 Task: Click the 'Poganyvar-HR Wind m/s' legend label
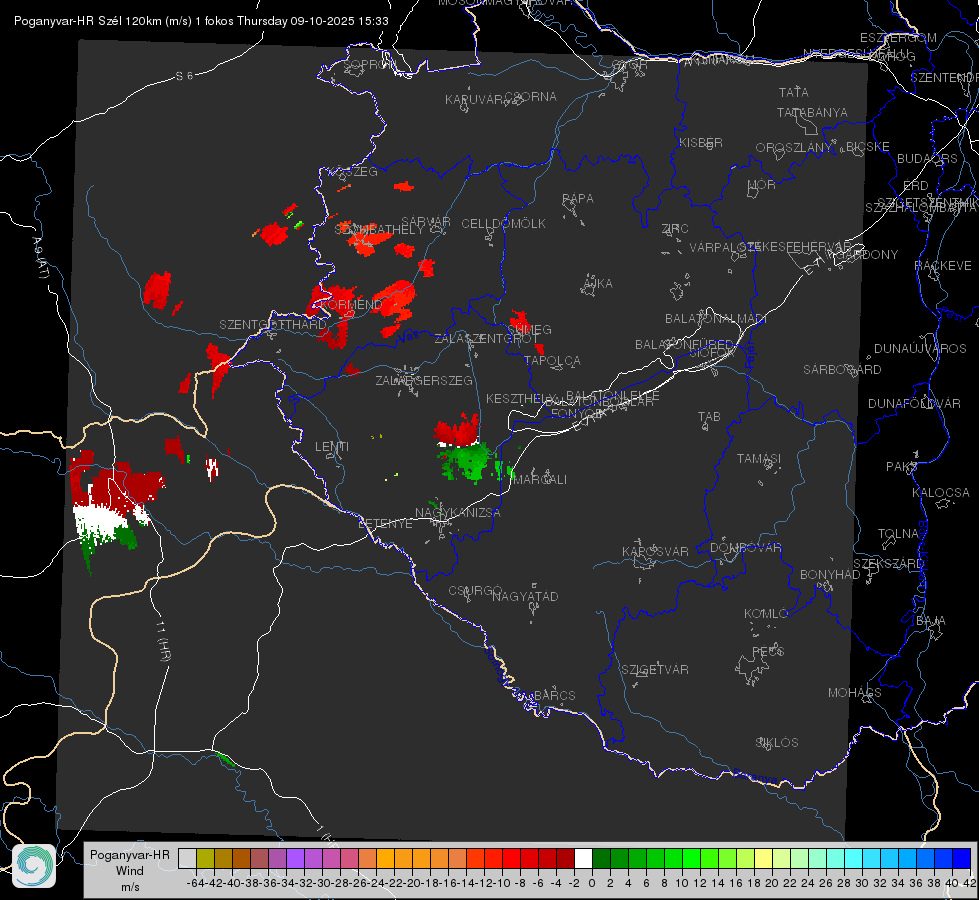coord(130,871)
